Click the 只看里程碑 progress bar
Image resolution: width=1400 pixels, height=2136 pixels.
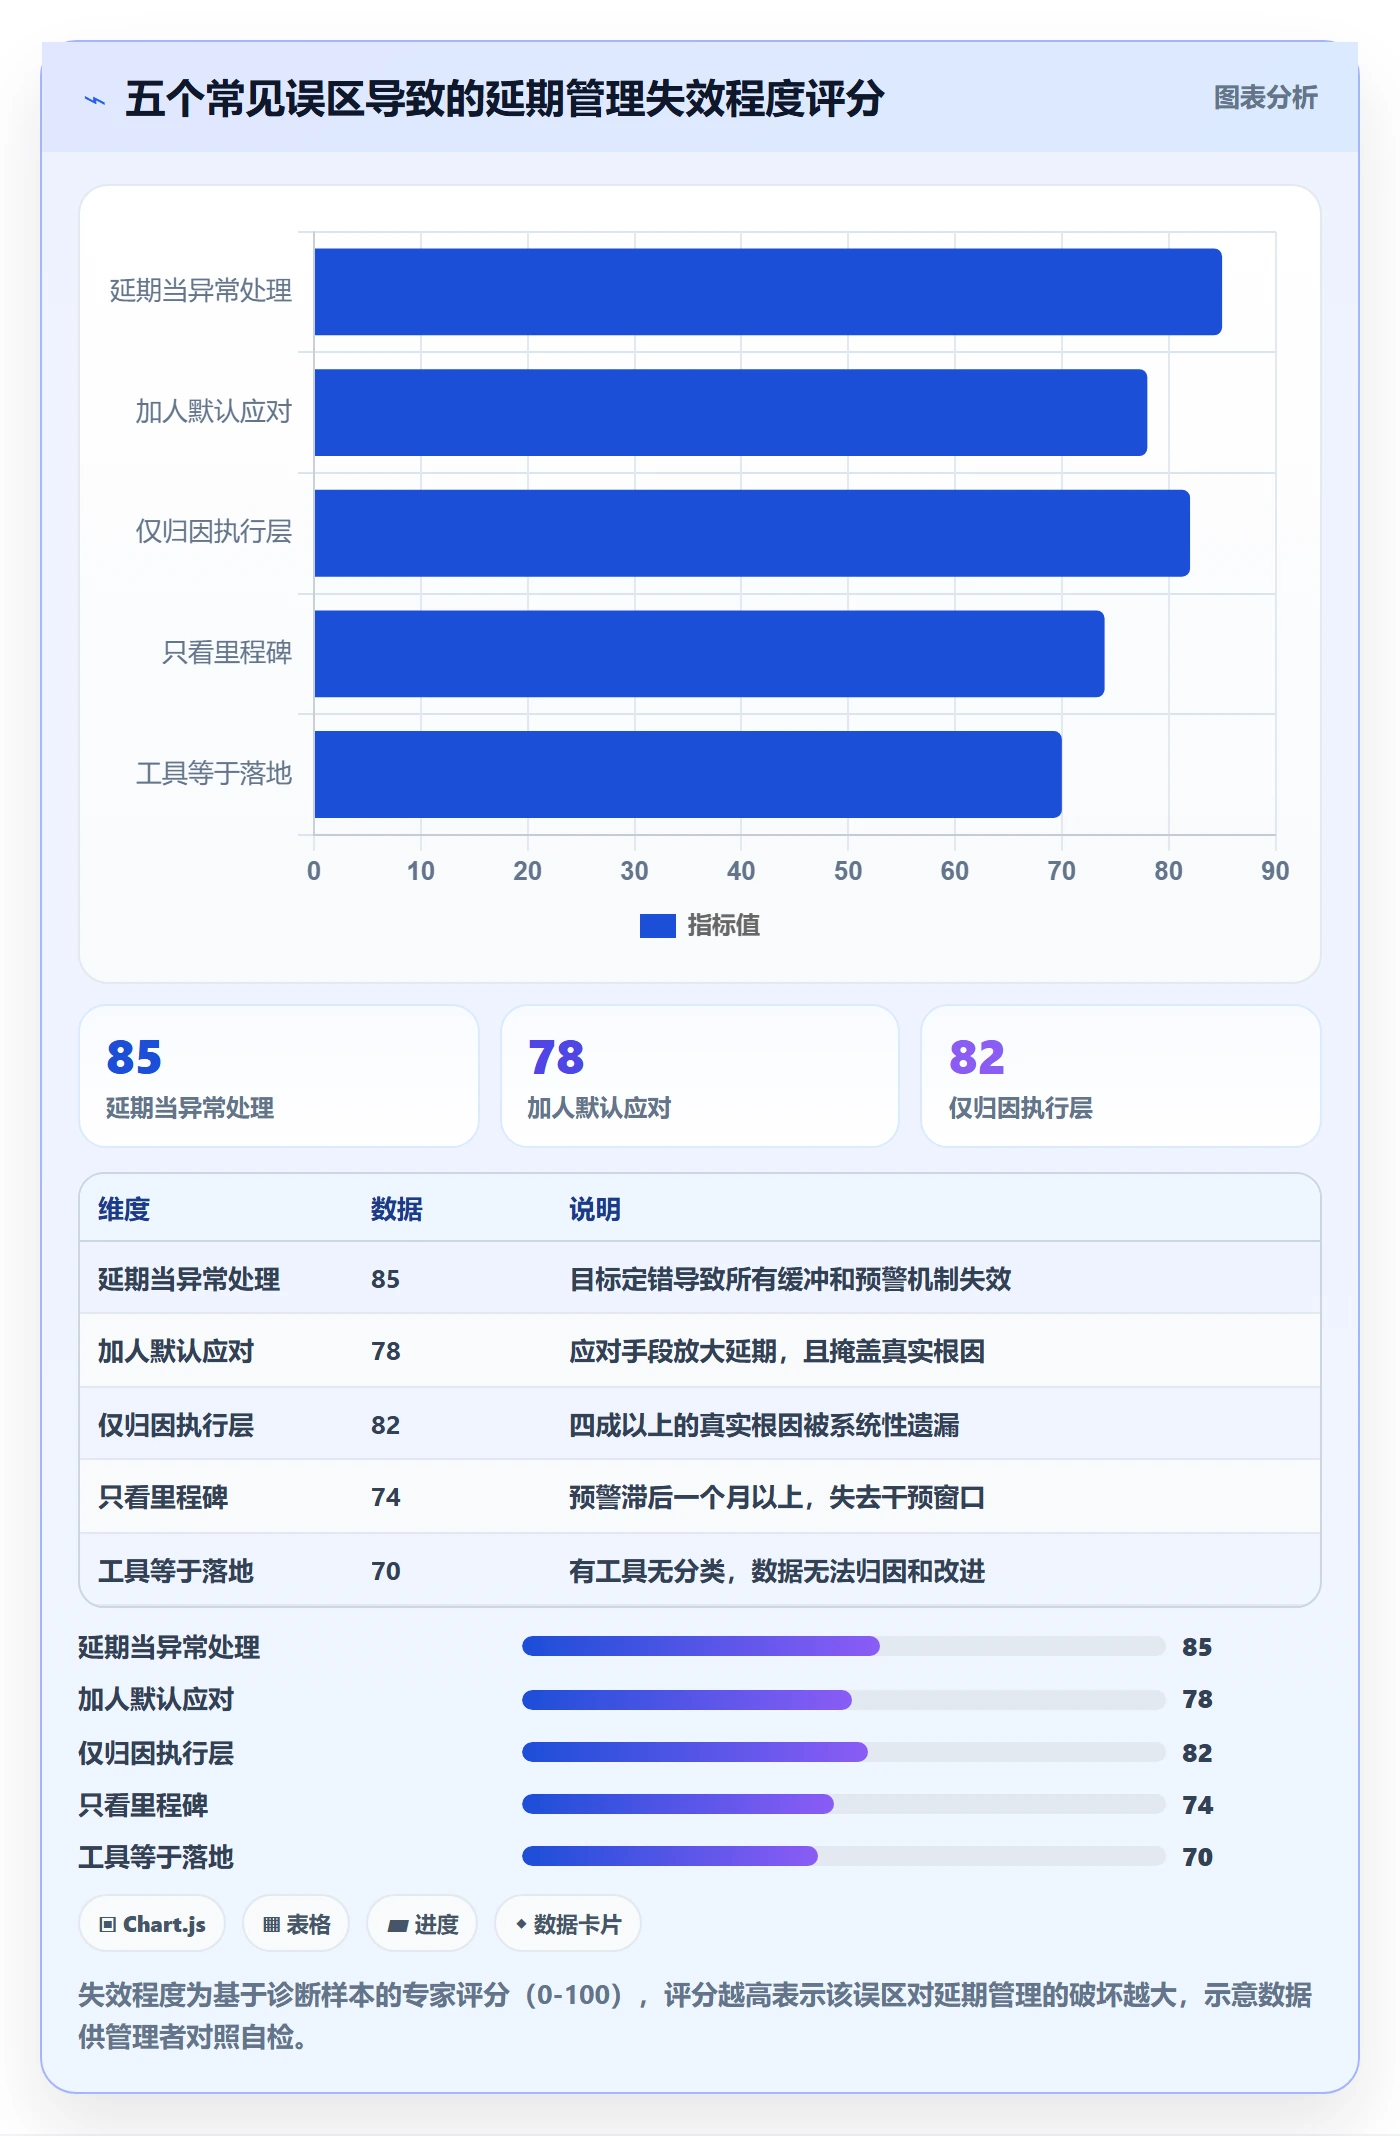(x=844, y=1804)
